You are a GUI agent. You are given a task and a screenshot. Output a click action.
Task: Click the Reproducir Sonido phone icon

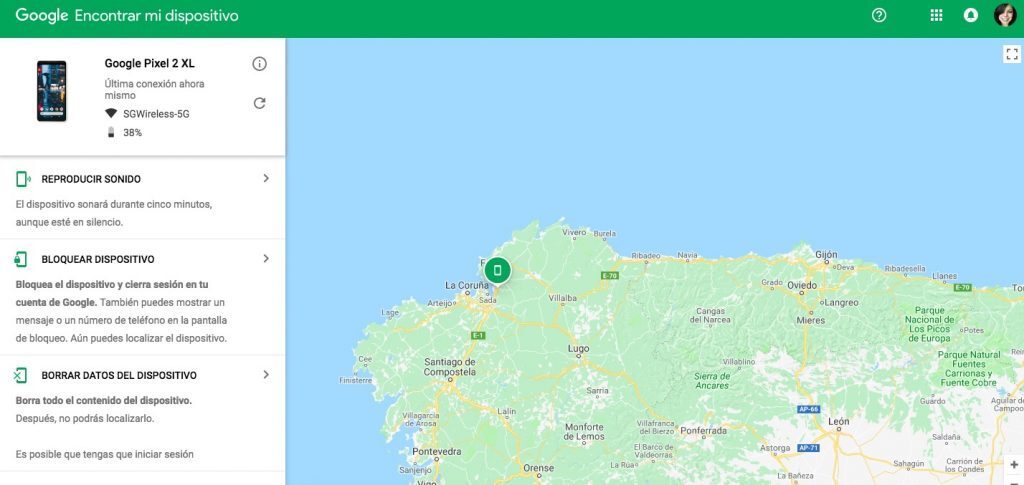pyautogui.click(x=23, y=179)
